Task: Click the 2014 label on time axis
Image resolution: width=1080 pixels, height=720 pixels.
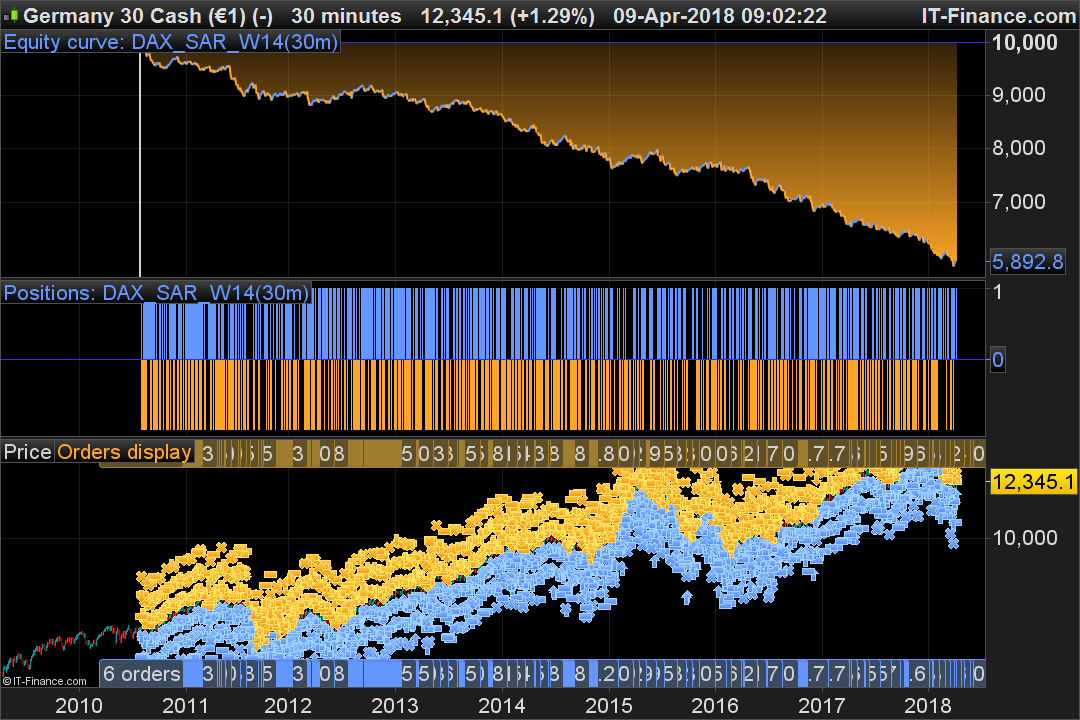Action: pos(501,706)
